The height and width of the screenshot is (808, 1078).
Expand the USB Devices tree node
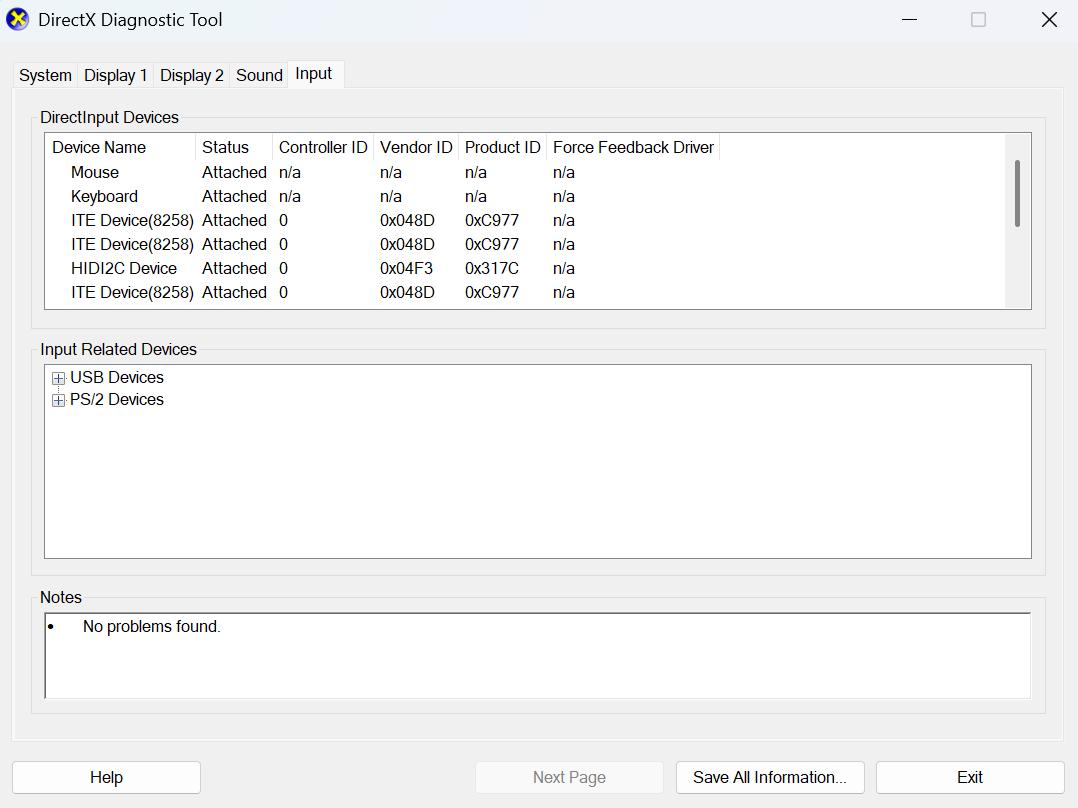pos(59,378)
